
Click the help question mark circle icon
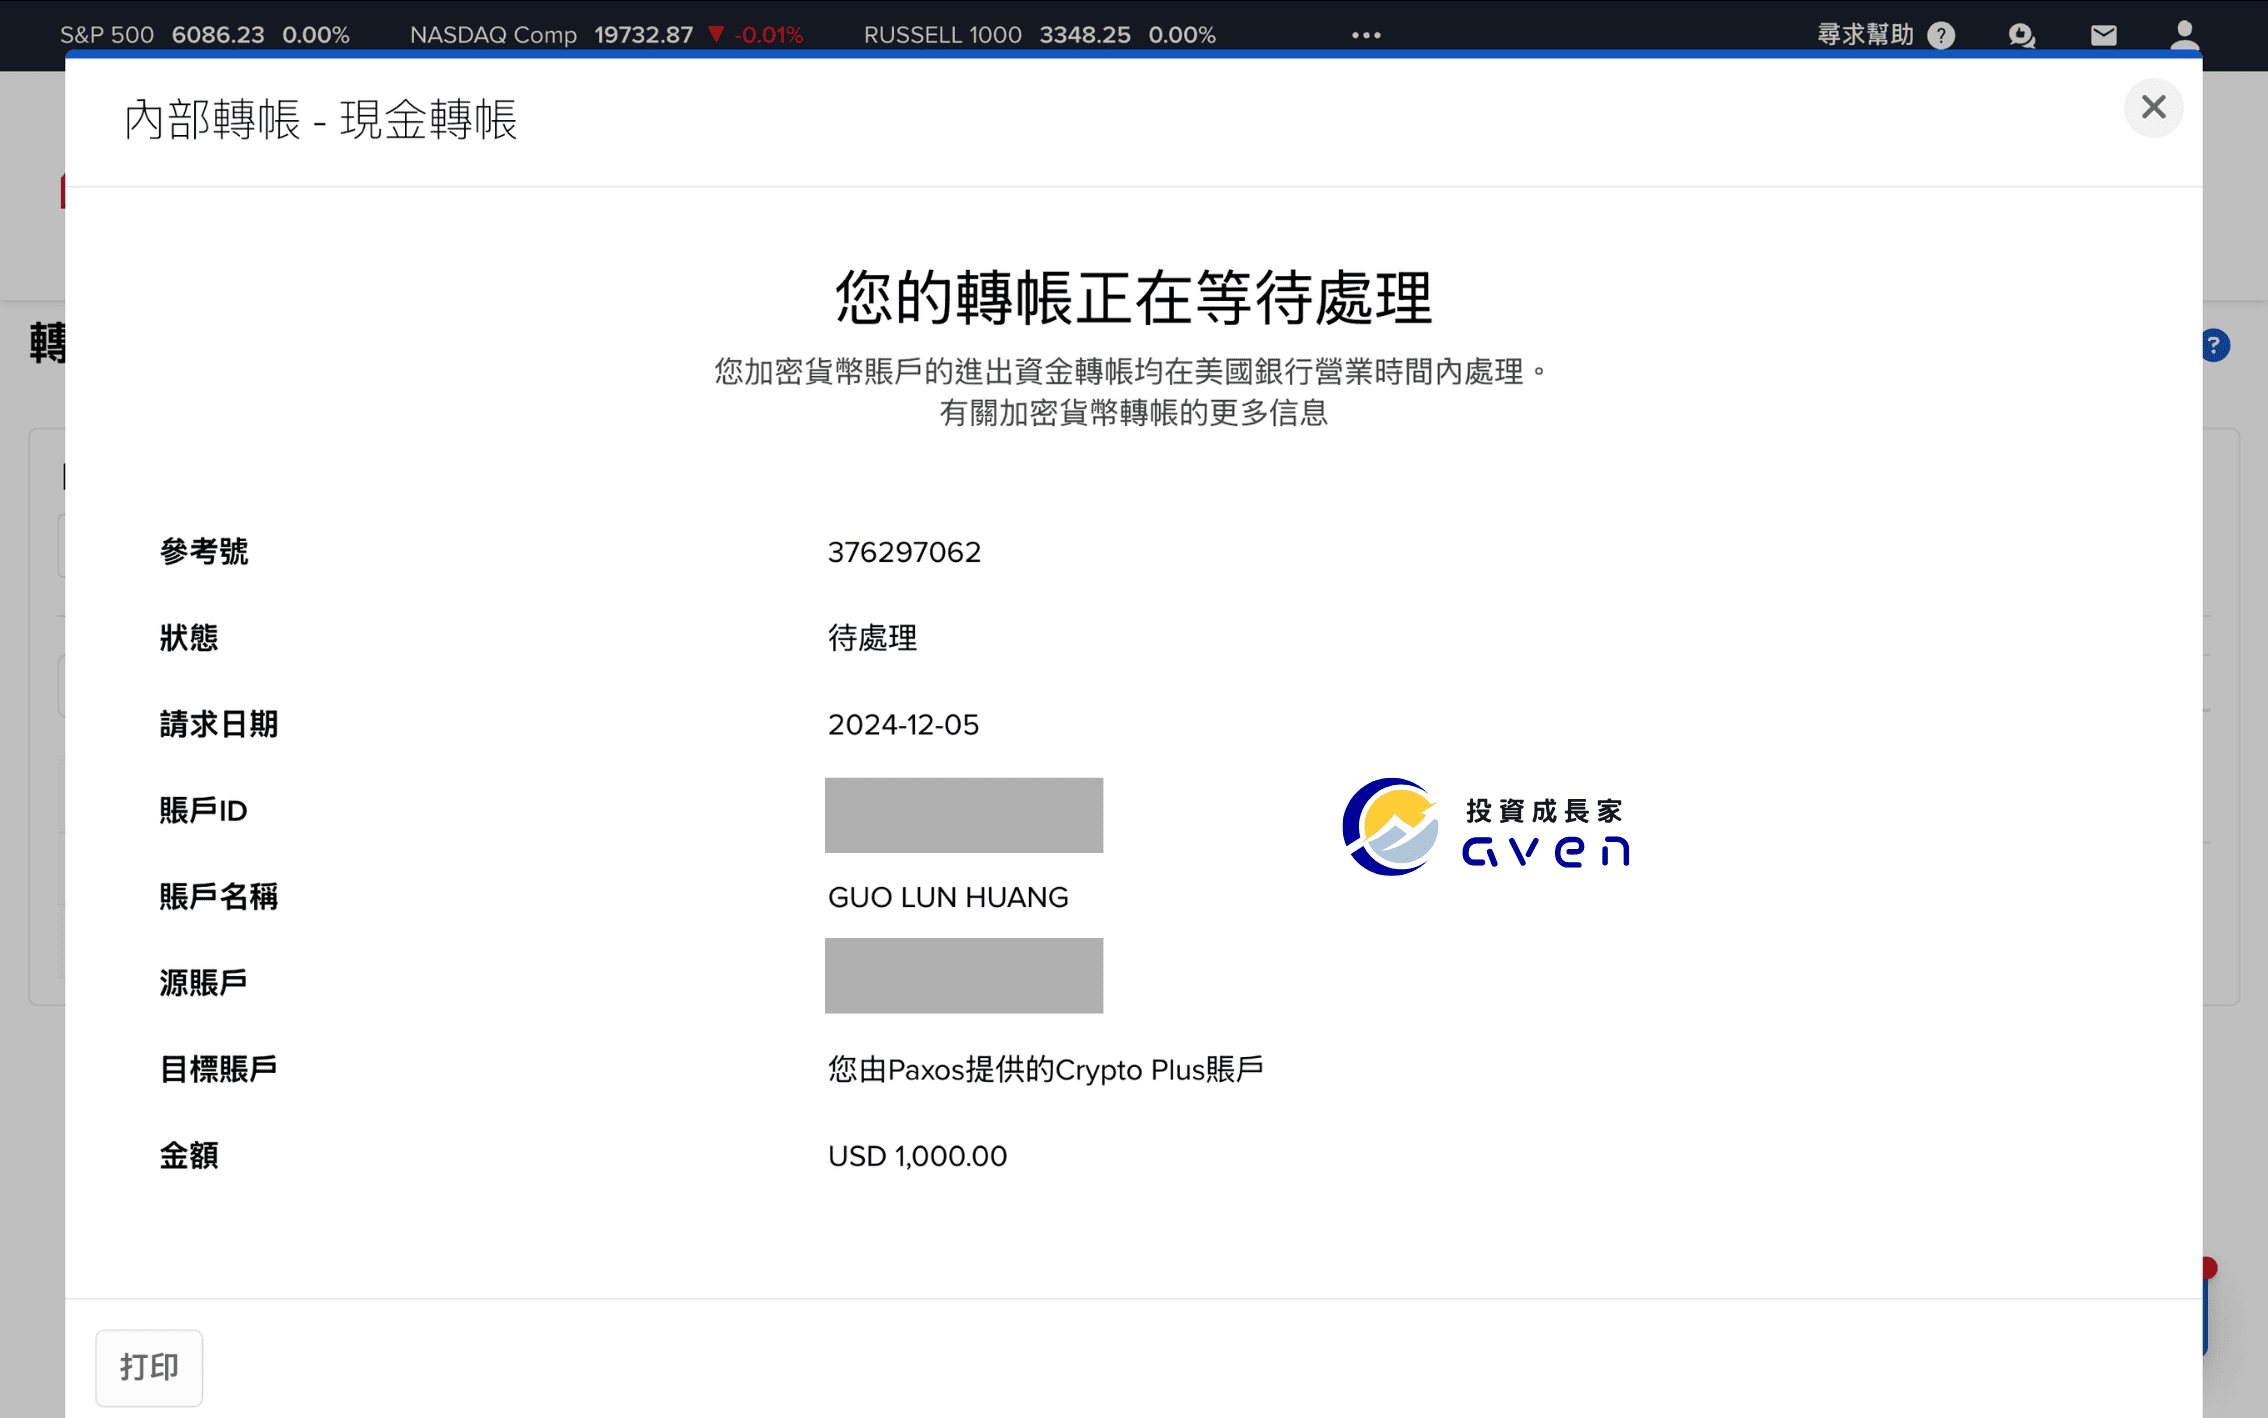[x=1942, y=35]
